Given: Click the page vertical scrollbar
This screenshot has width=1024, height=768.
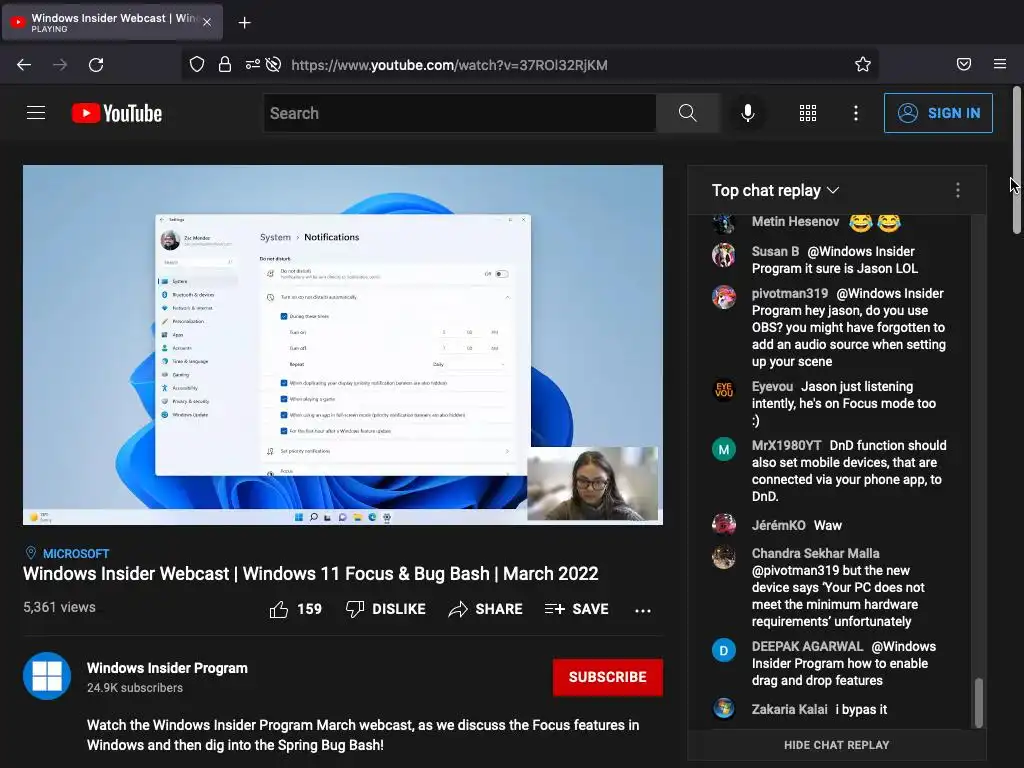Looking at the screenshot, I should coord(1017,160).
